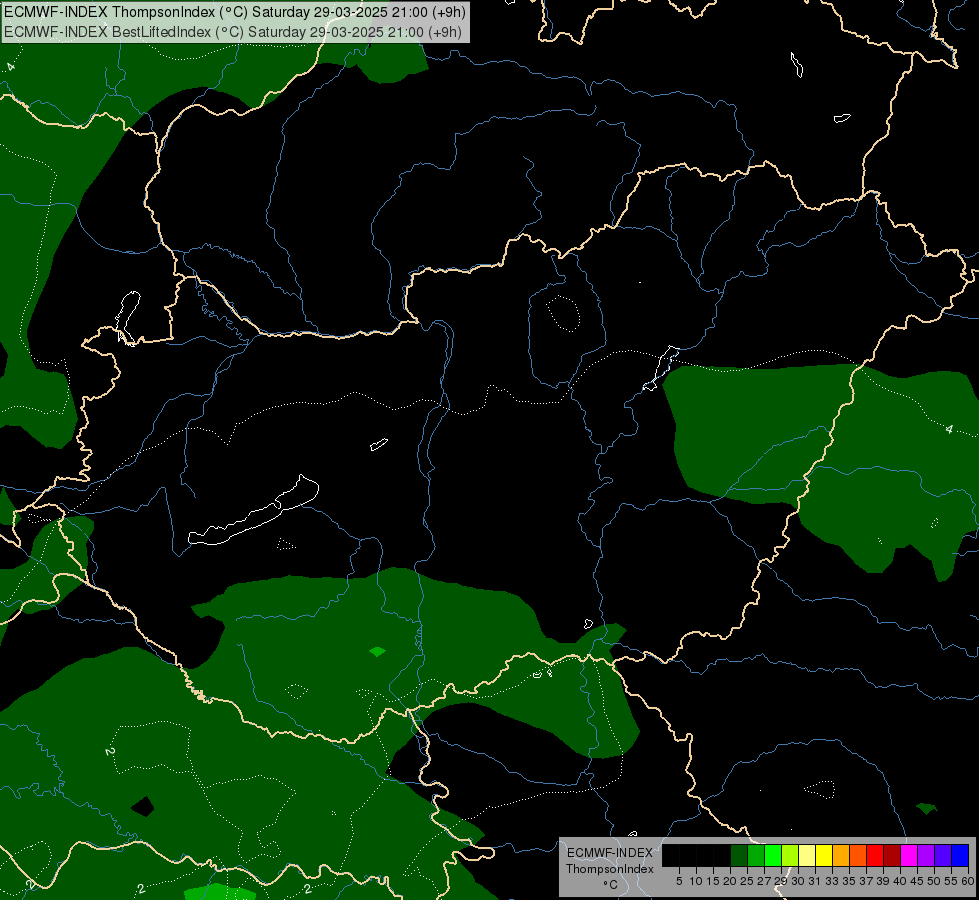Screen dimensions: 979x900
Task: Select the orange 33–35 legend swatch
Action: point(842,855)
